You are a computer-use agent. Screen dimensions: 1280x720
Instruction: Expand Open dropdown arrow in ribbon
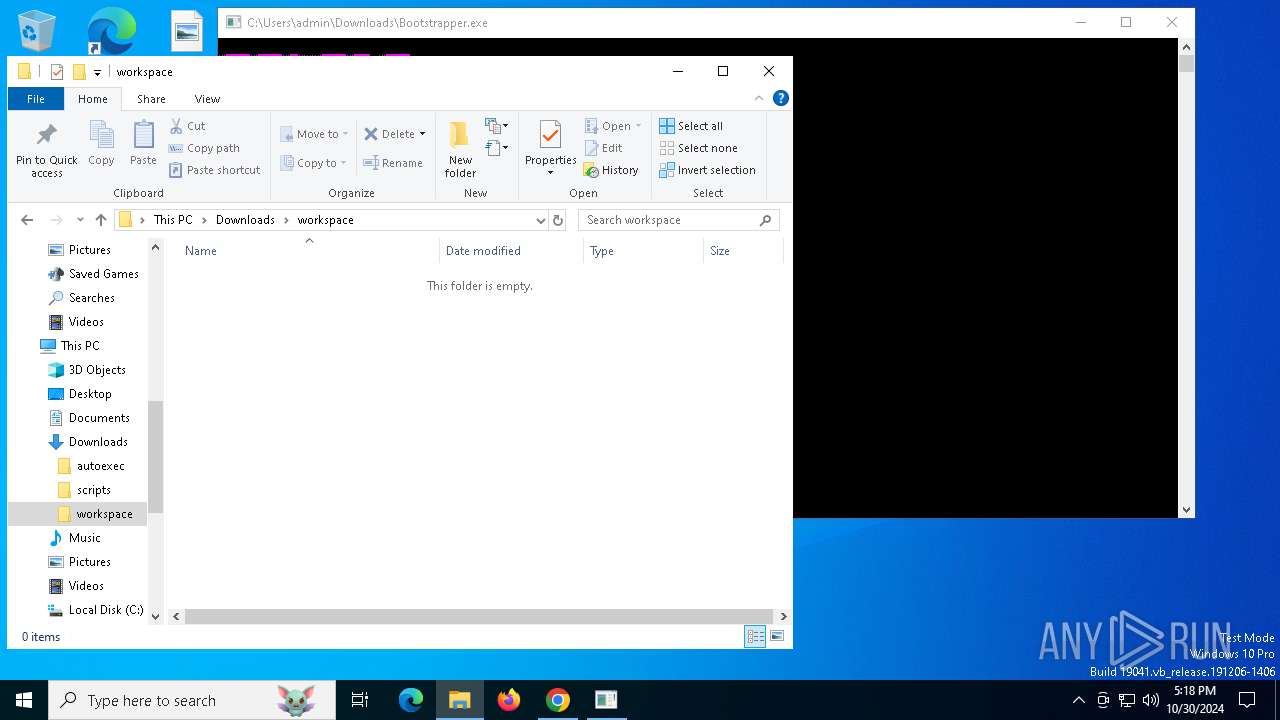click(638, 126)
